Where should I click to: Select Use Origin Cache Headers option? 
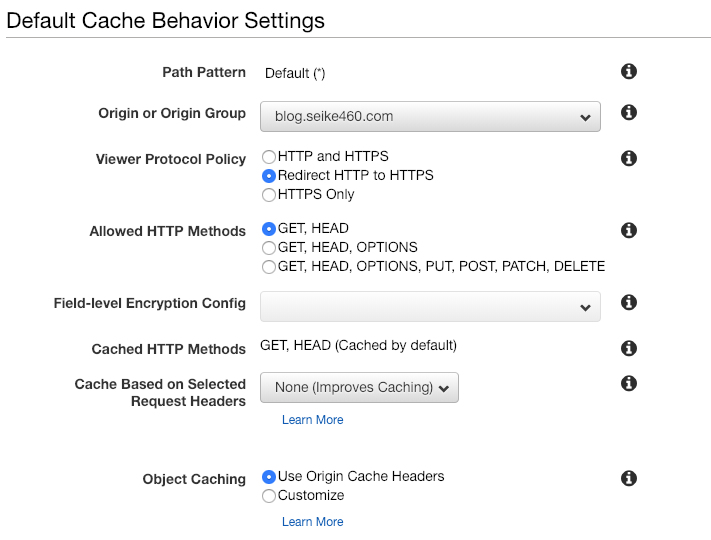(x=269, y=477)
